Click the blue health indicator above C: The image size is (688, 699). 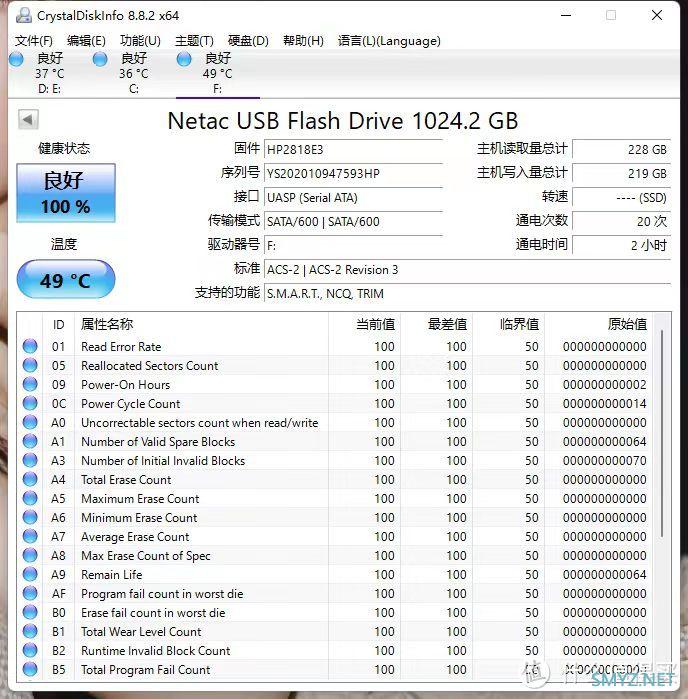pyautogui.click(x=100, y=59)
